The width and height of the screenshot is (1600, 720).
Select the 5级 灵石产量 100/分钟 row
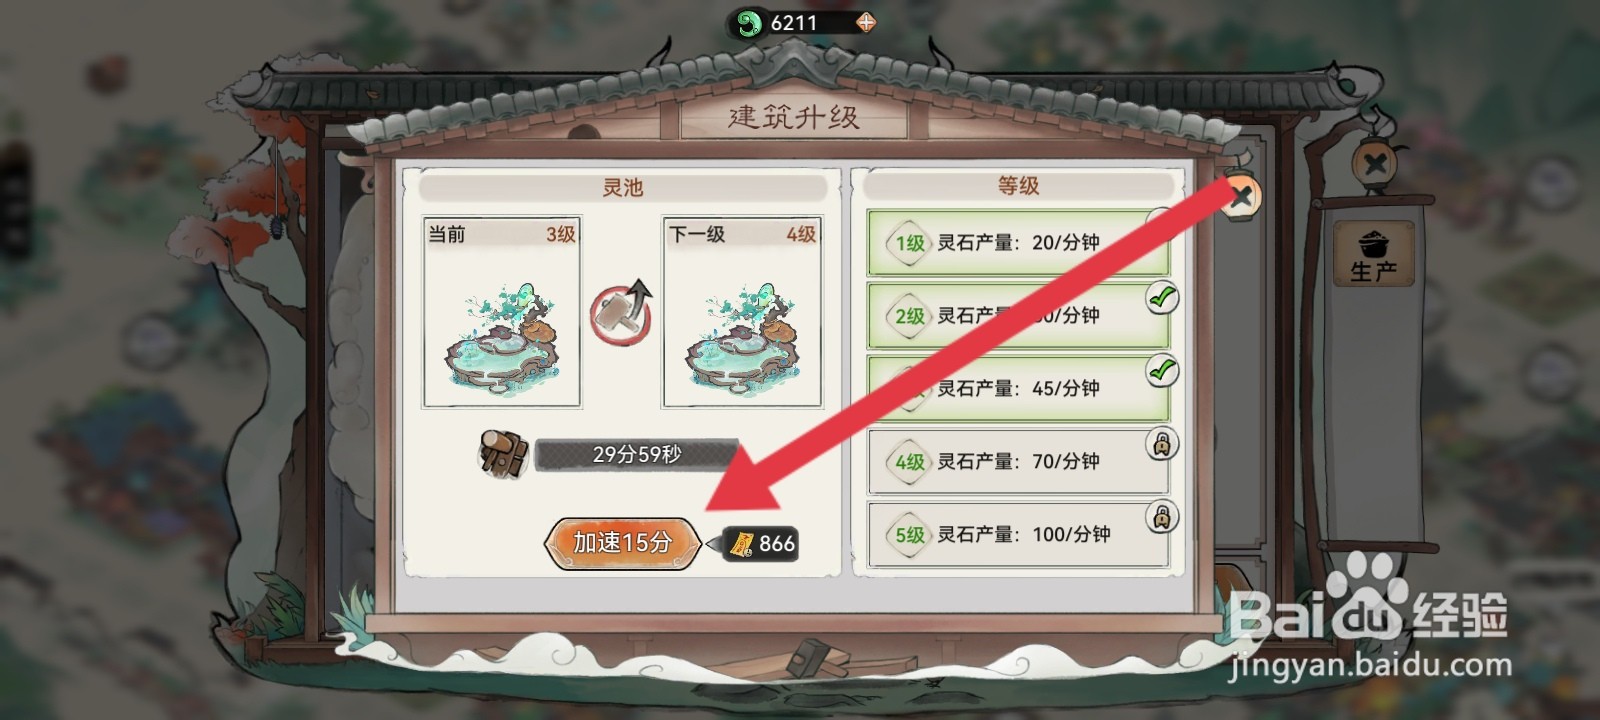(1018, 535)
